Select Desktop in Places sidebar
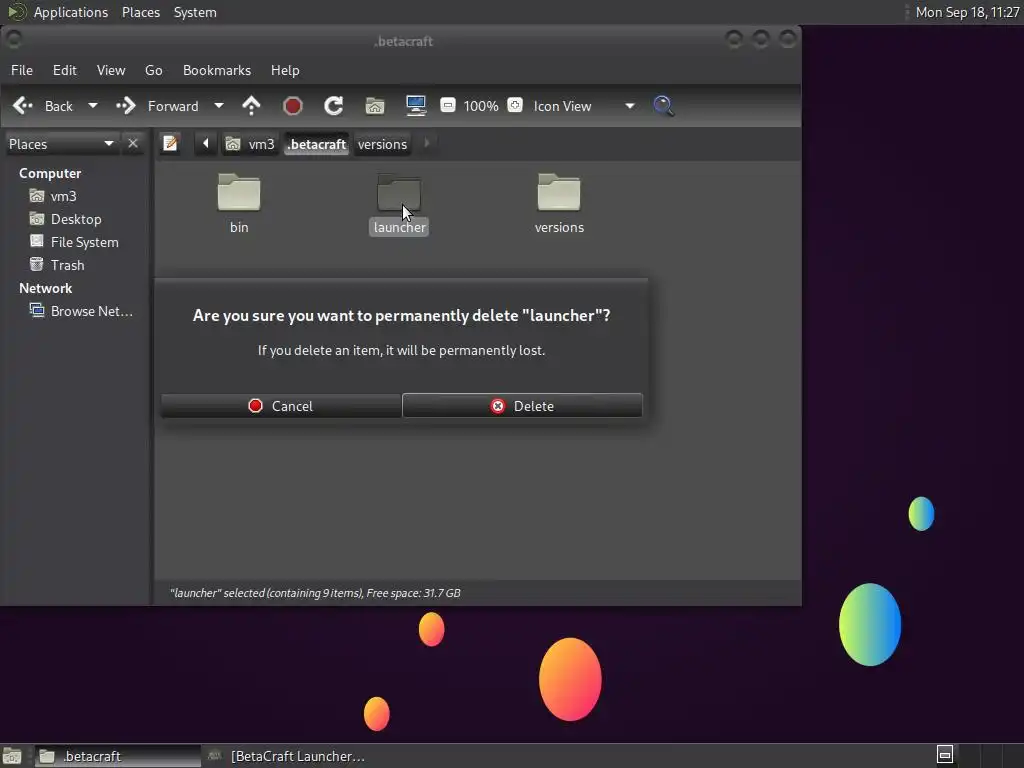Image resolution: width=1024 pixels, height=768 pixels. 66,219
